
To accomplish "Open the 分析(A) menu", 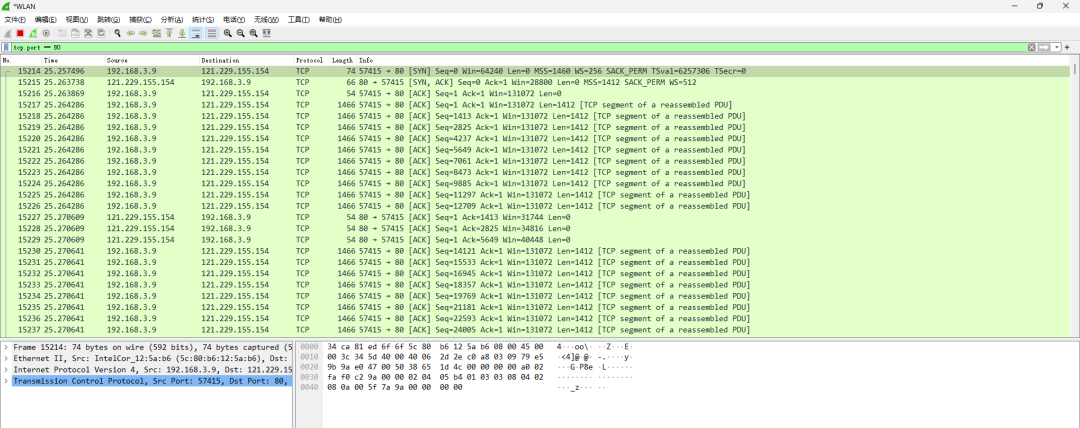I will tap(172, 19).
